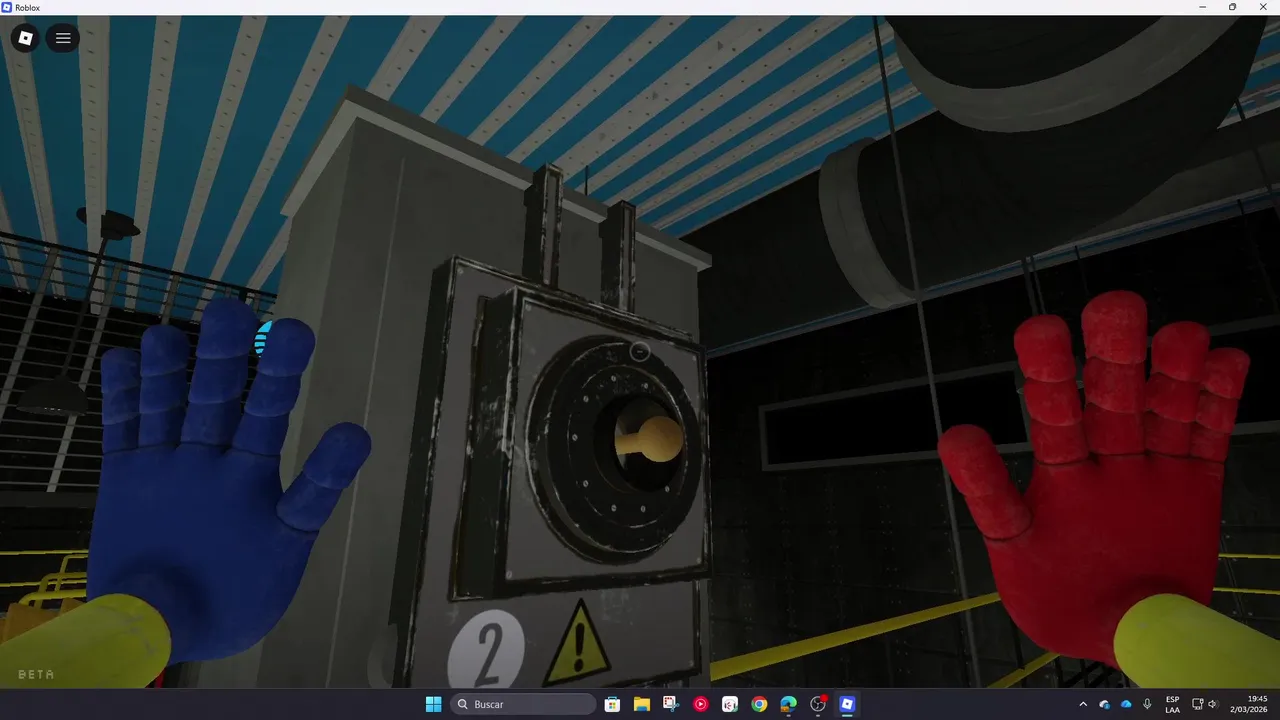This screenshot has height=720, width=1280.
Task: Open the OneDrive cloud tray icon
Action: [1126, 704]
